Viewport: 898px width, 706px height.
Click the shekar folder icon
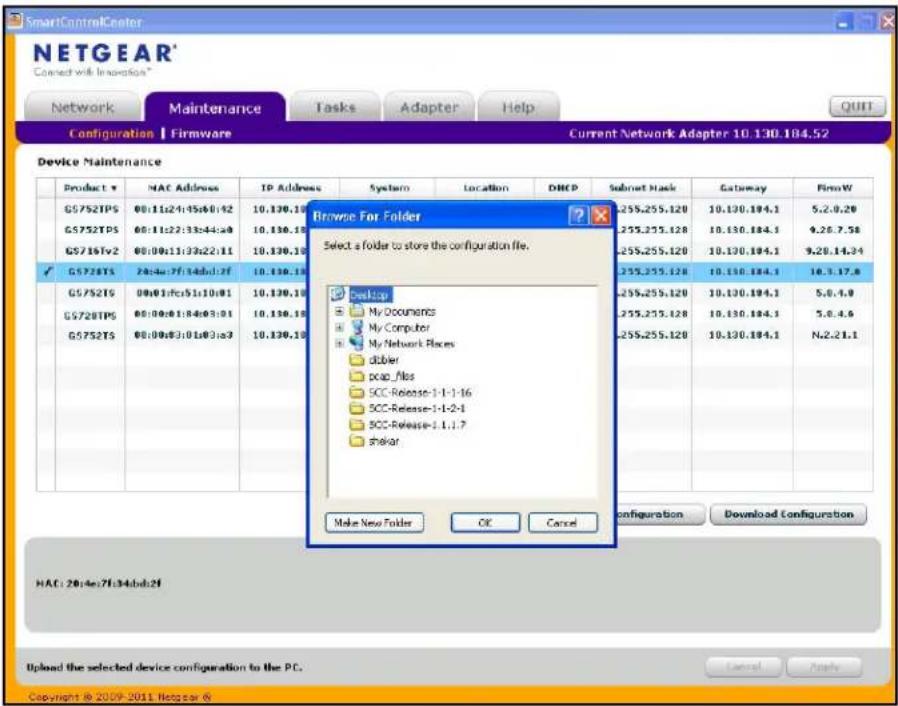coord(357,441)
